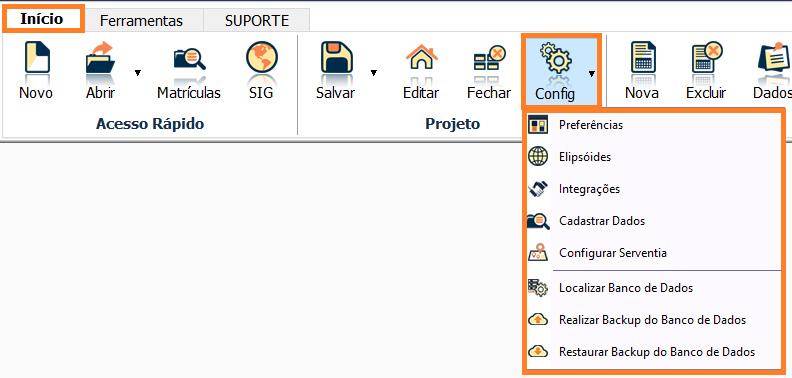Image resolution: width=792 pixels, height=378 pixels.
Task: Click the Preferências menu icon
Action: pyautogui.click(x=538, y=125)
